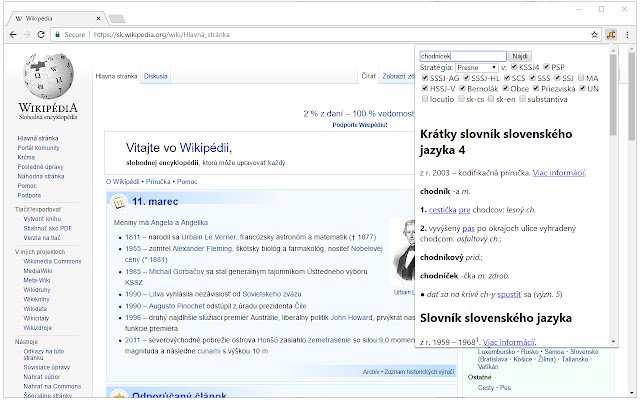The image size is (640, 400).
Task: Open Náhodná stránka in the sidebar
Action: 41,176
